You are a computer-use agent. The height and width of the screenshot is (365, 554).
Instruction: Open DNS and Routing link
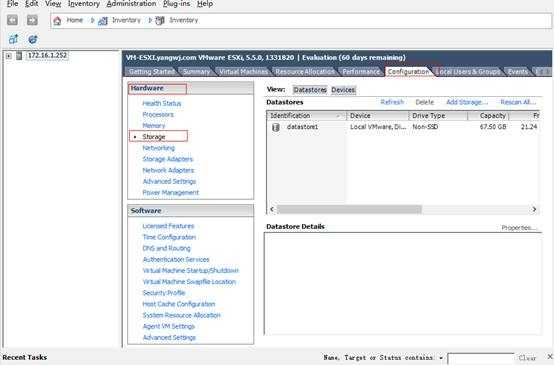point(166,248)
